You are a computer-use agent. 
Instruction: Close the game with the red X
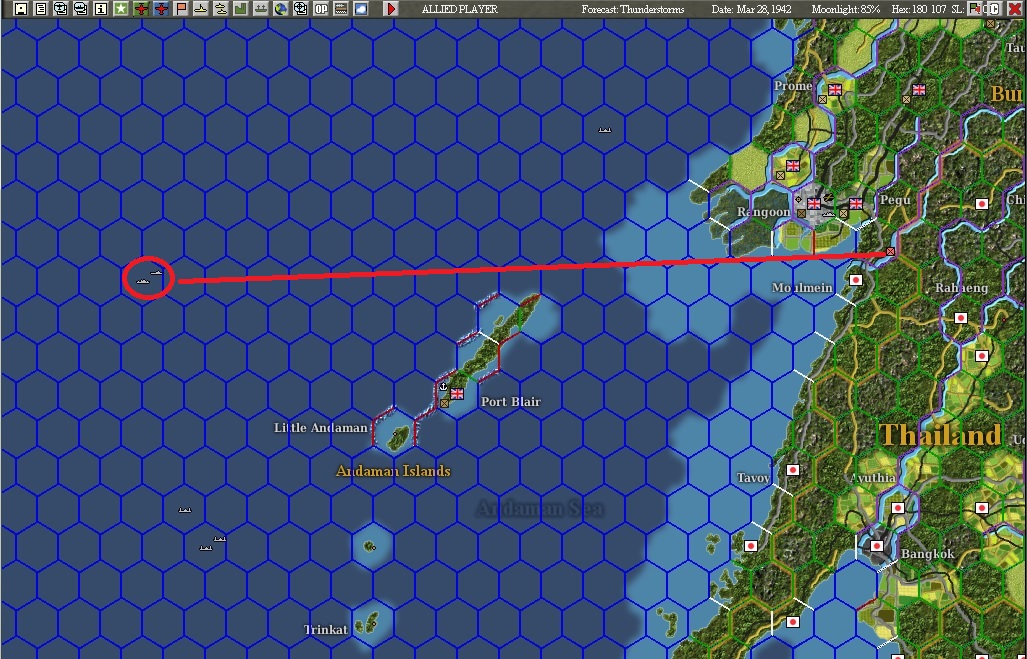1014,9
